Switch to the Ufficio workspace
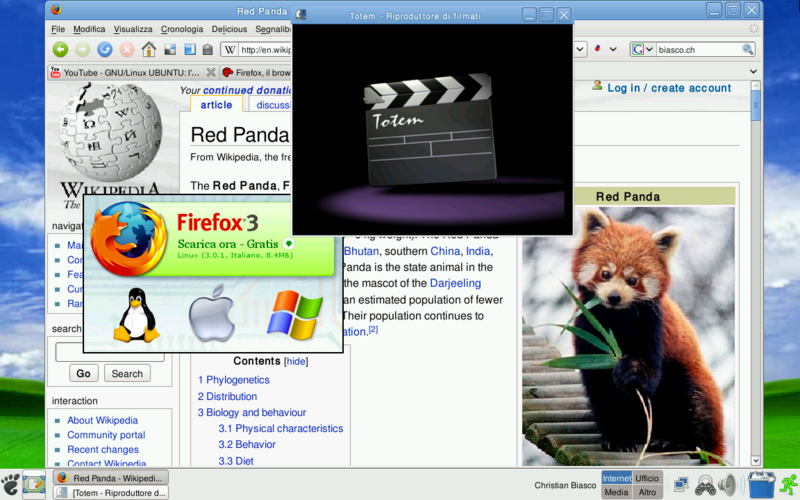This screenshot has width=800, height=500. [x=647, y=478]
